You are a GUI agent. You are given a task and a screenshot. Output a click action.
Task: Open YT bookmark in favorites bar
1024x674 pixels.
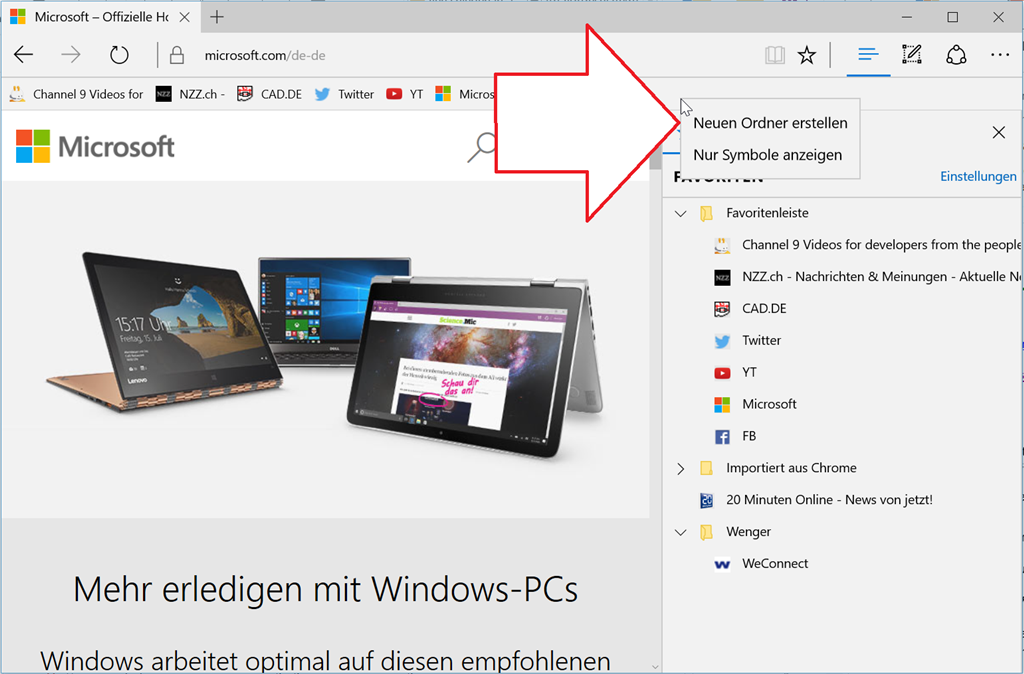click(404, 94)
